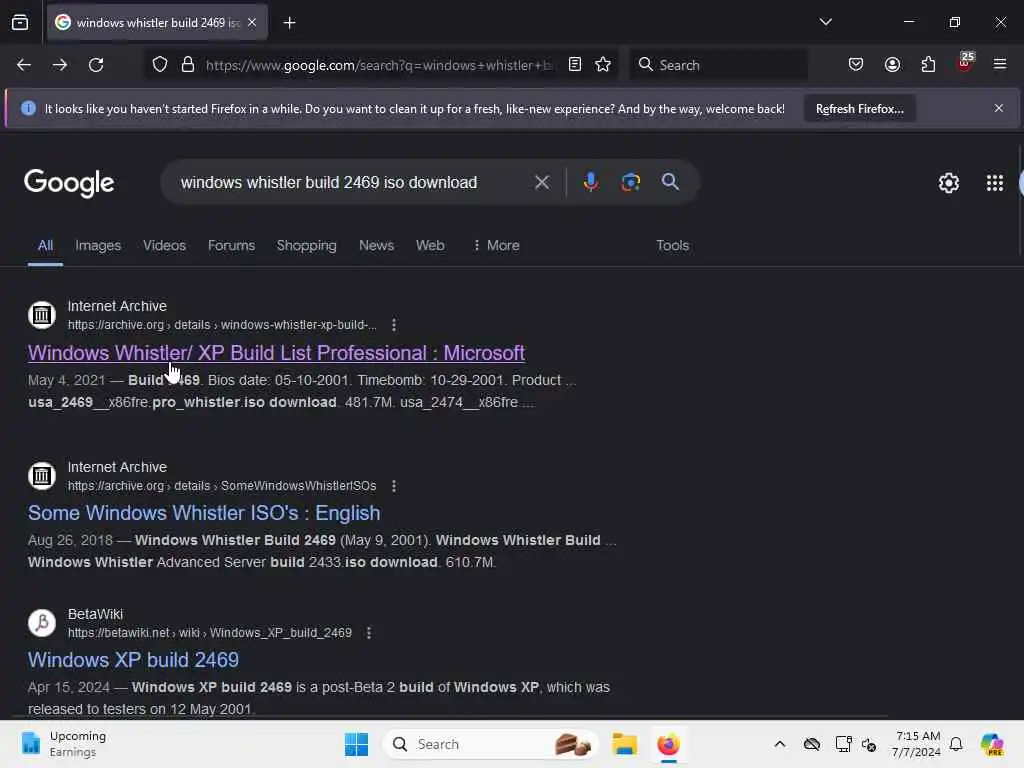Switch to Videos results tab
Image resolution: width=1024 pixels, height=768 pixels.
(x=165, y=246)
